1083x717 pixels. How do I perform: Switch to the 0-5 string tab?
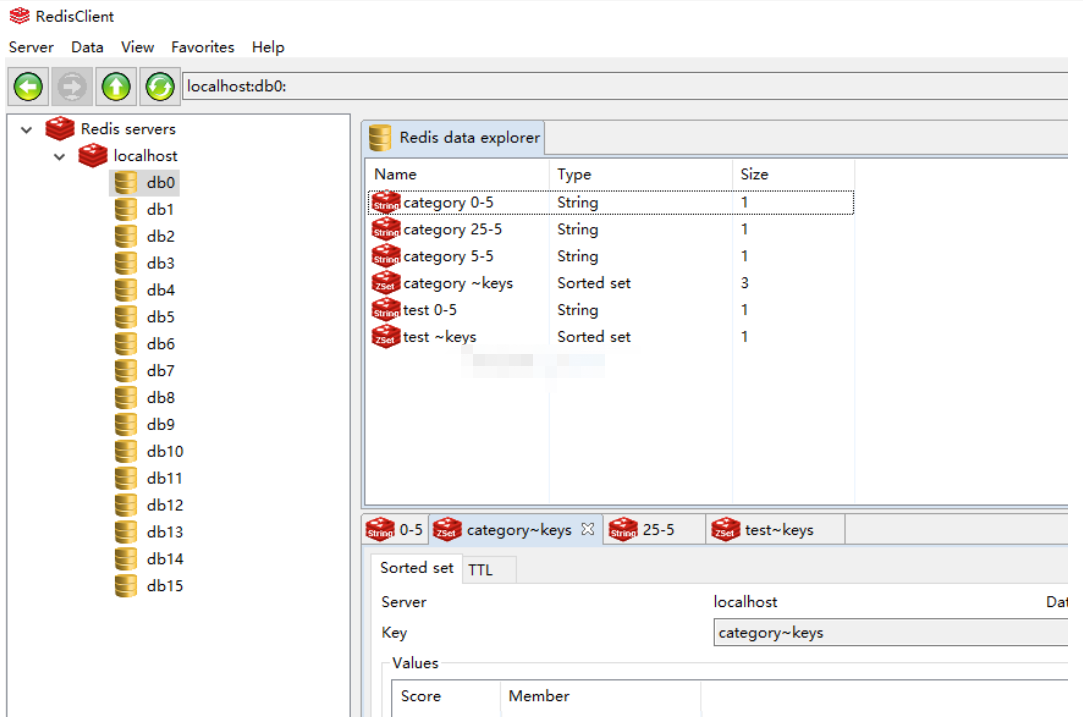(395, 530)
